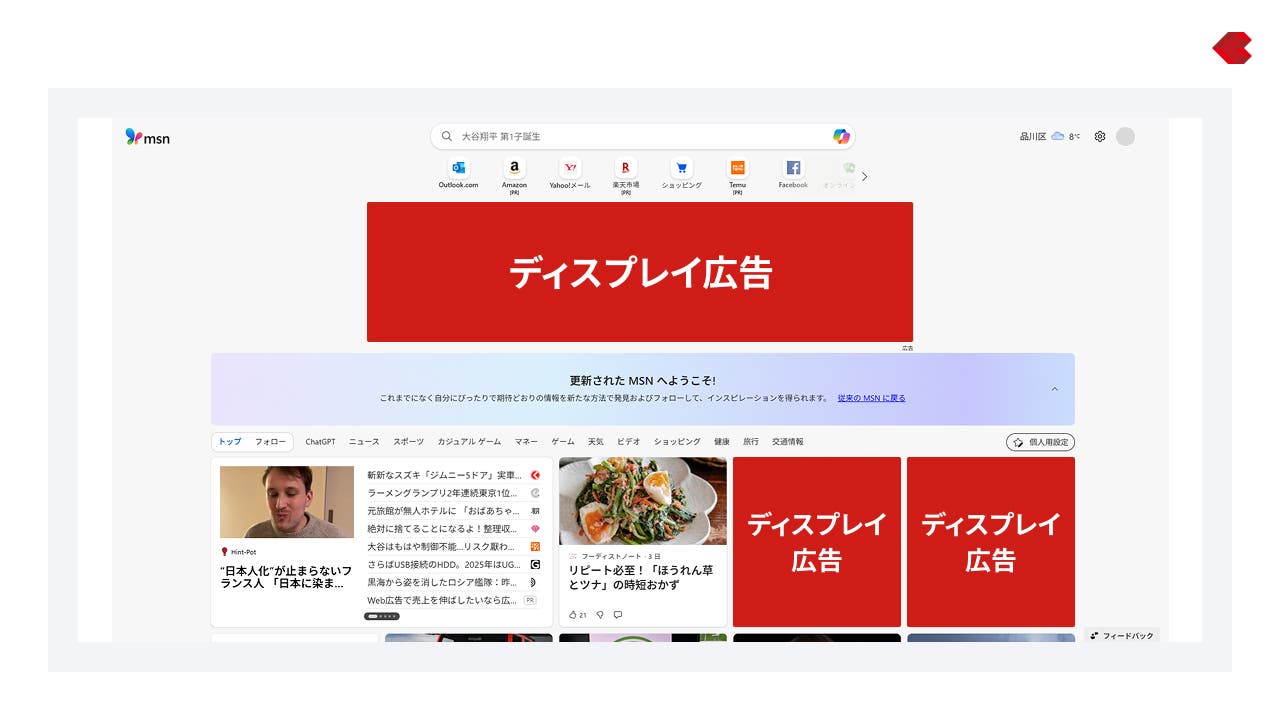
Task: Click the 個人用設定 button
Action: (1040, 442)
